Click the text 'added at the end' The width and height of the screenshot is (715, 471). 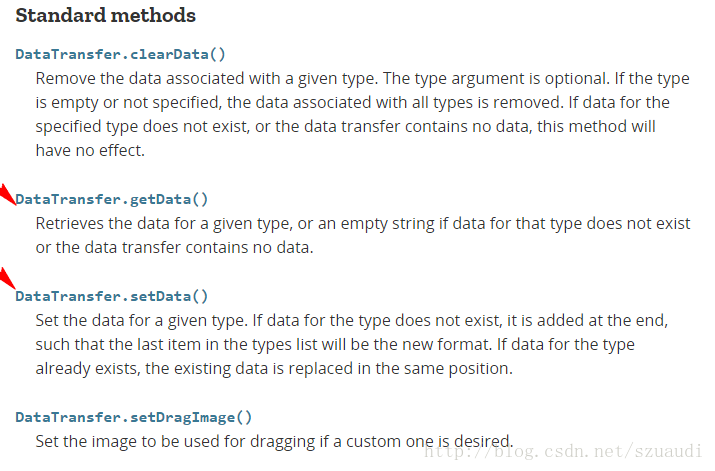pos(602,321)
